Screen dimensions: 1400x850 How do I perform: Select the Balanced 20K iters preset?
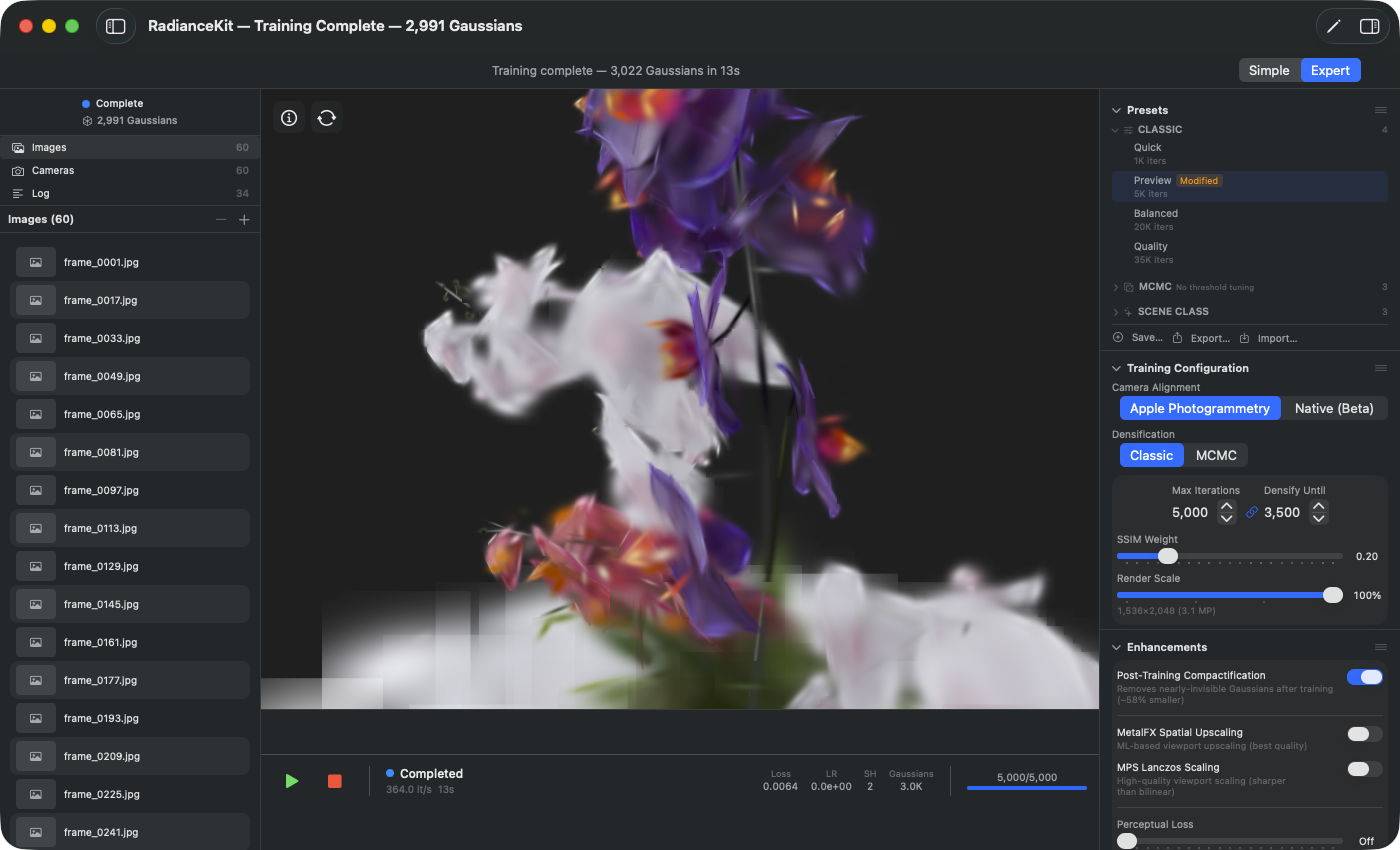1250,219
